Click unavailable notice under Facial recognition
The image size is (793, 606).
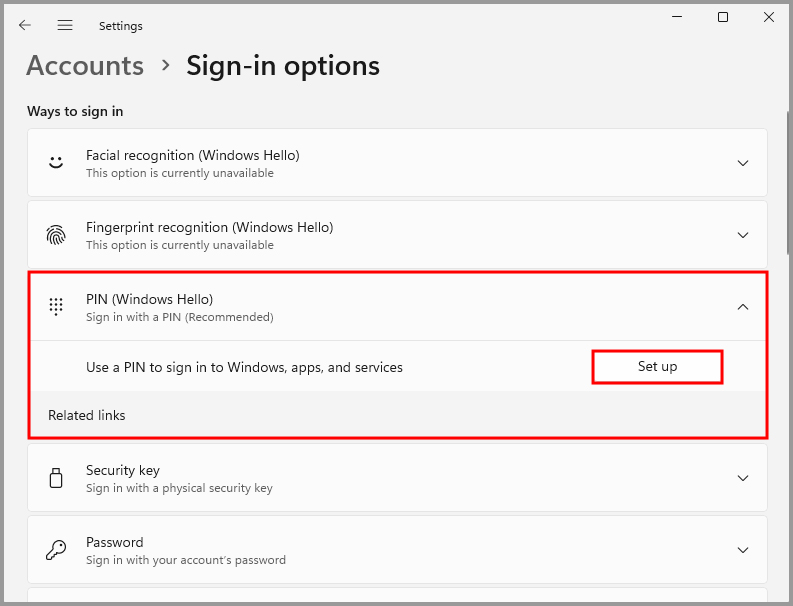point(180,173)
